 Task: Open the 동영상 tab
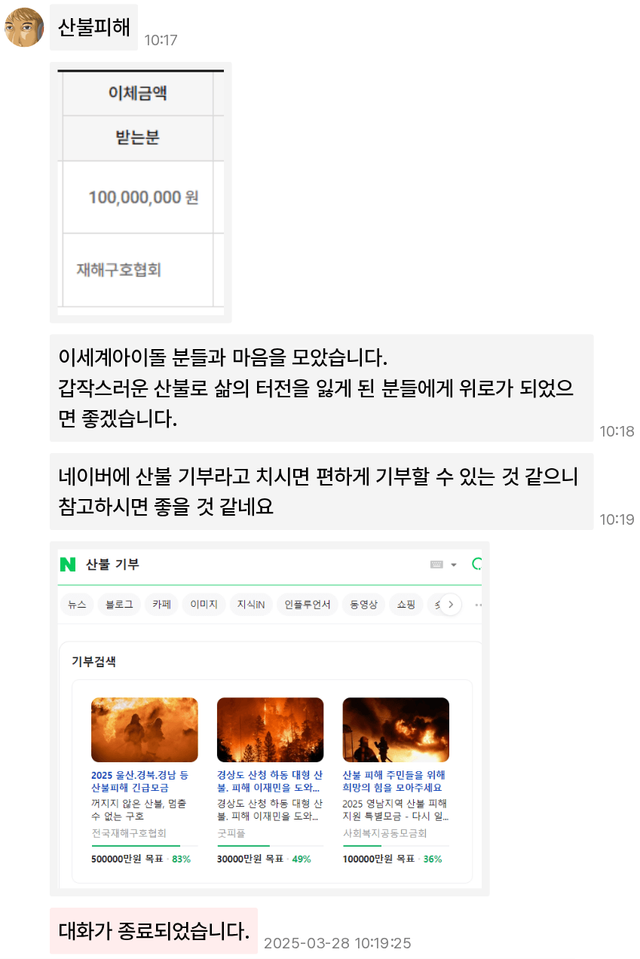click(x=363, y=604)
